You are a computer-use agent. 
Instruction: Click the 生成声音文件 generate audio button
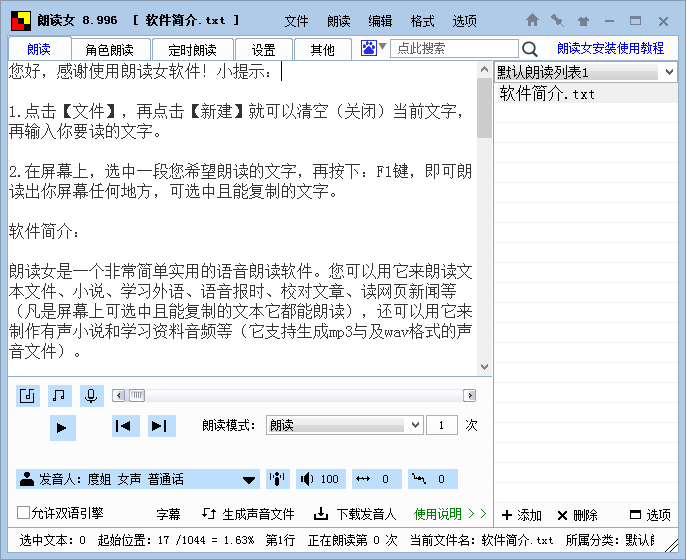pos(248,514)
